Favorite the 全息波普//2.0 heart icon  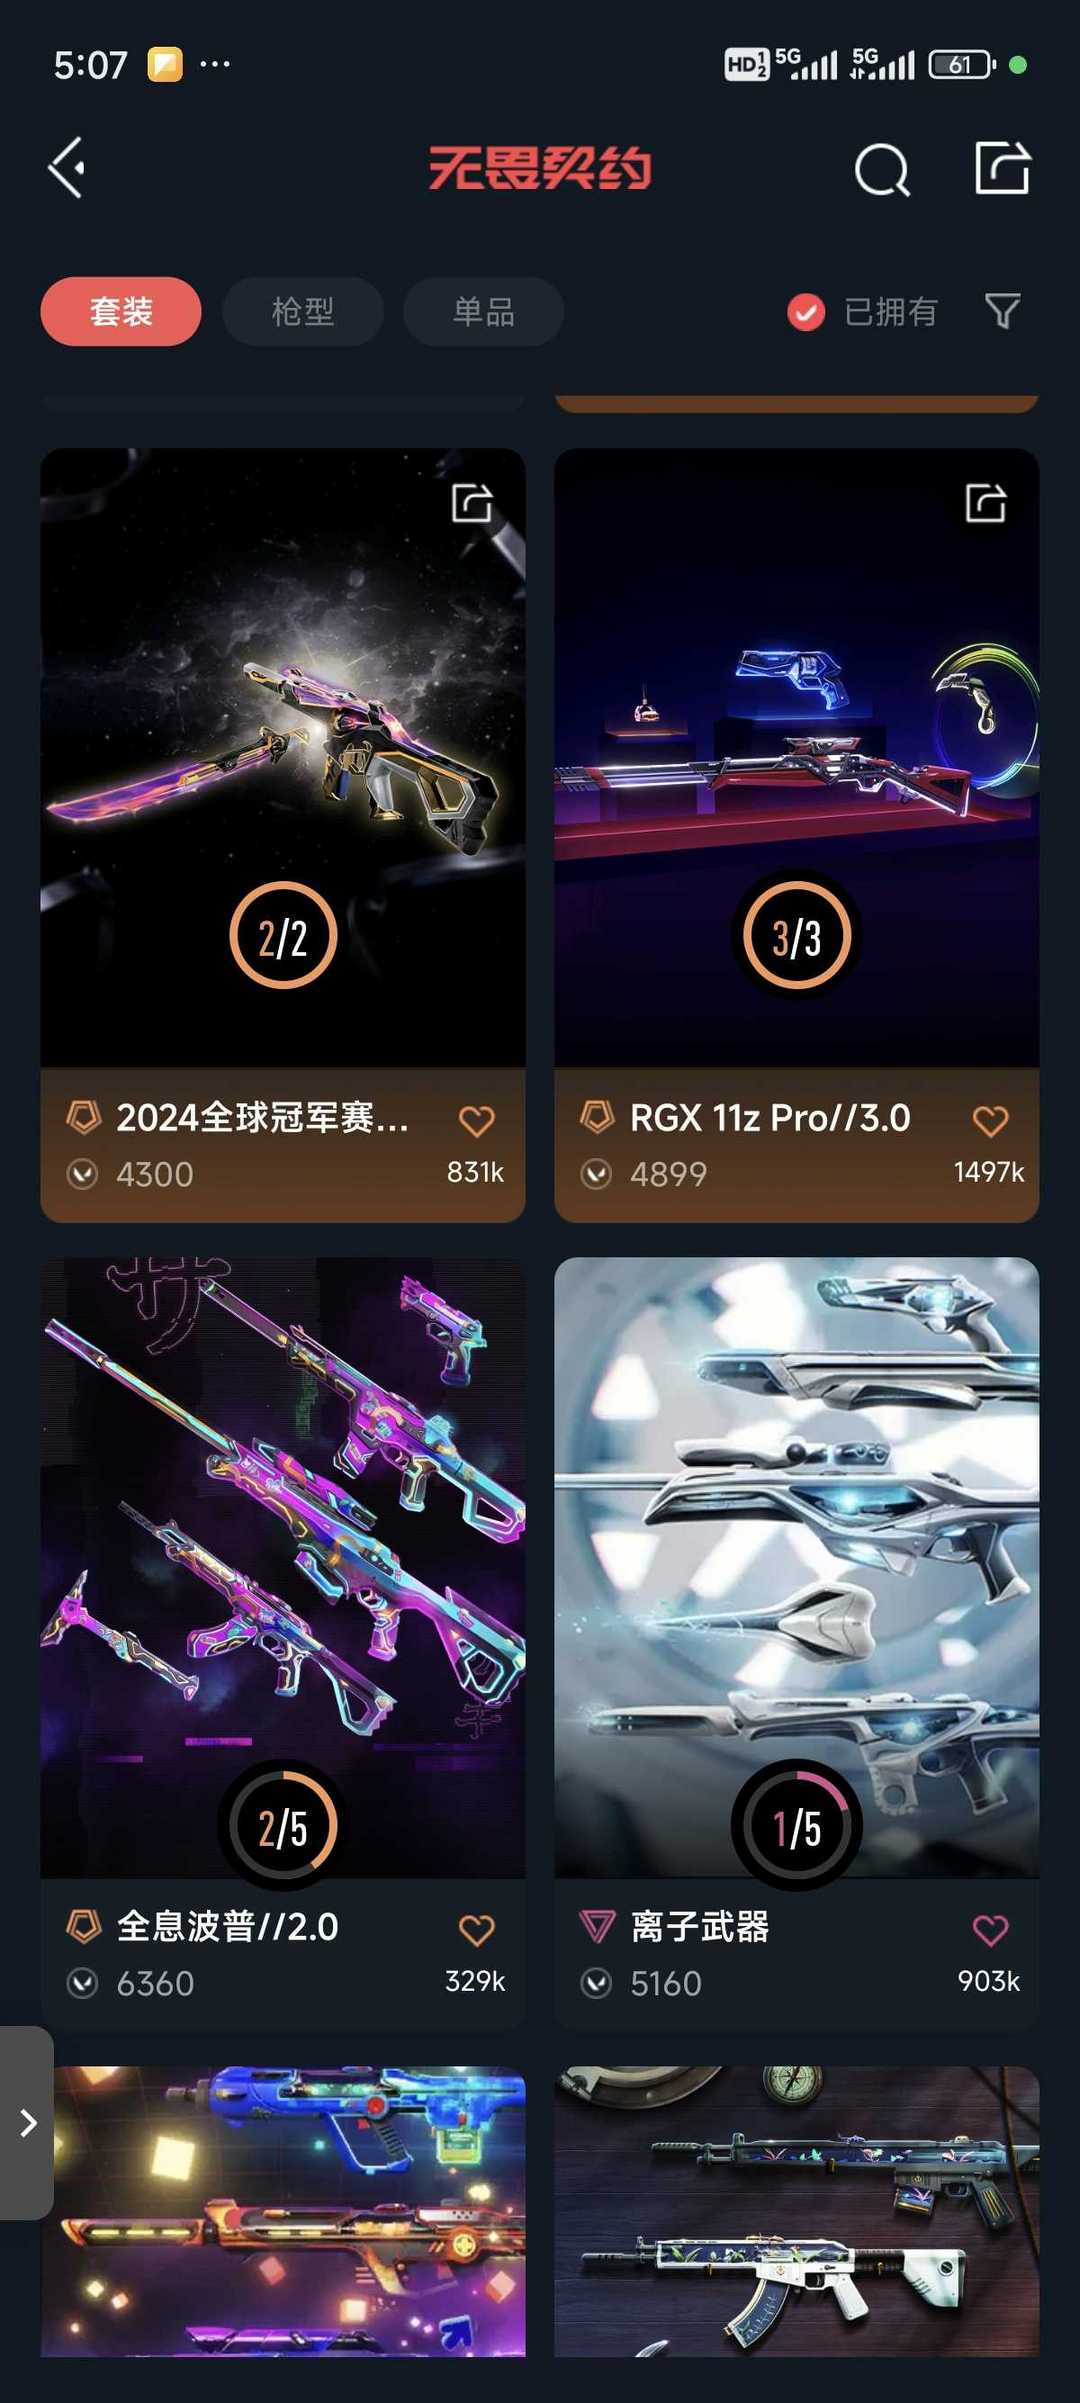[x=476, y=1930]
